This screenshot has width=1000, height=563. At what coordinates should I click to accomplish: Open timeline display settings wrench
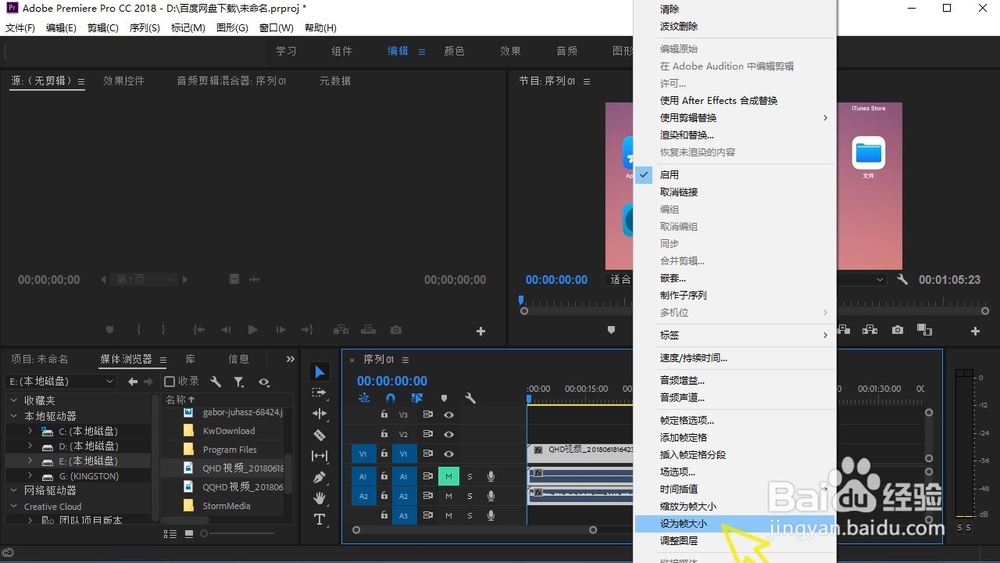pos(471,398)
